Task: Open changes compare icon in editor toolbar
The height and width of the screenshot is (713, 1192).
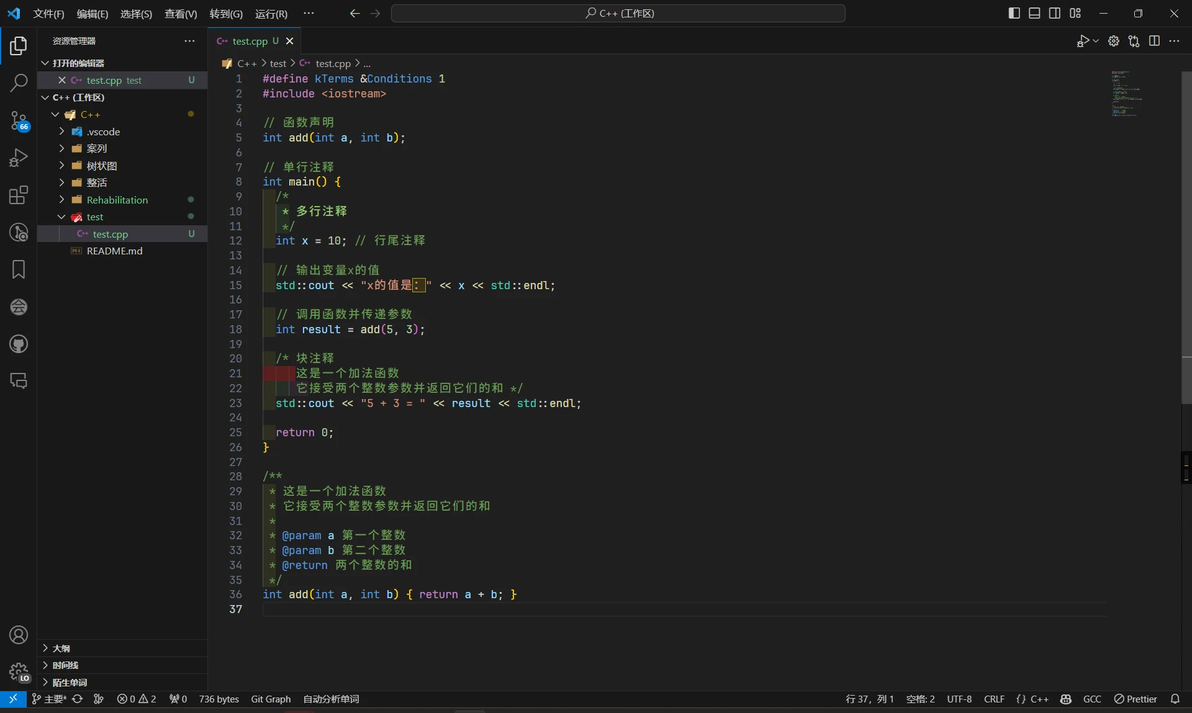Action: point(1133,41)
